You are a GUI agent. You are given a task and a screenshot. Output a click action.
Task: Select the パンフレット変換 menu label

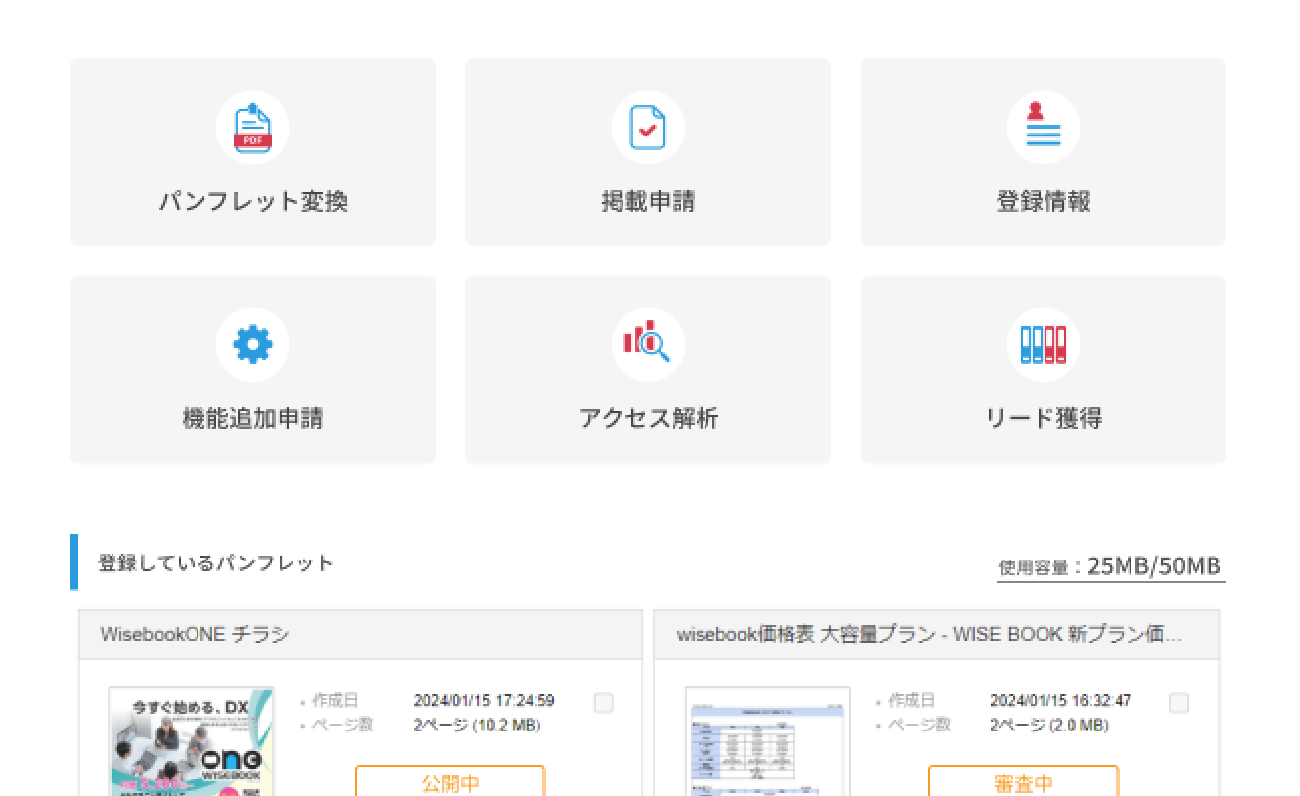(253, 201)
